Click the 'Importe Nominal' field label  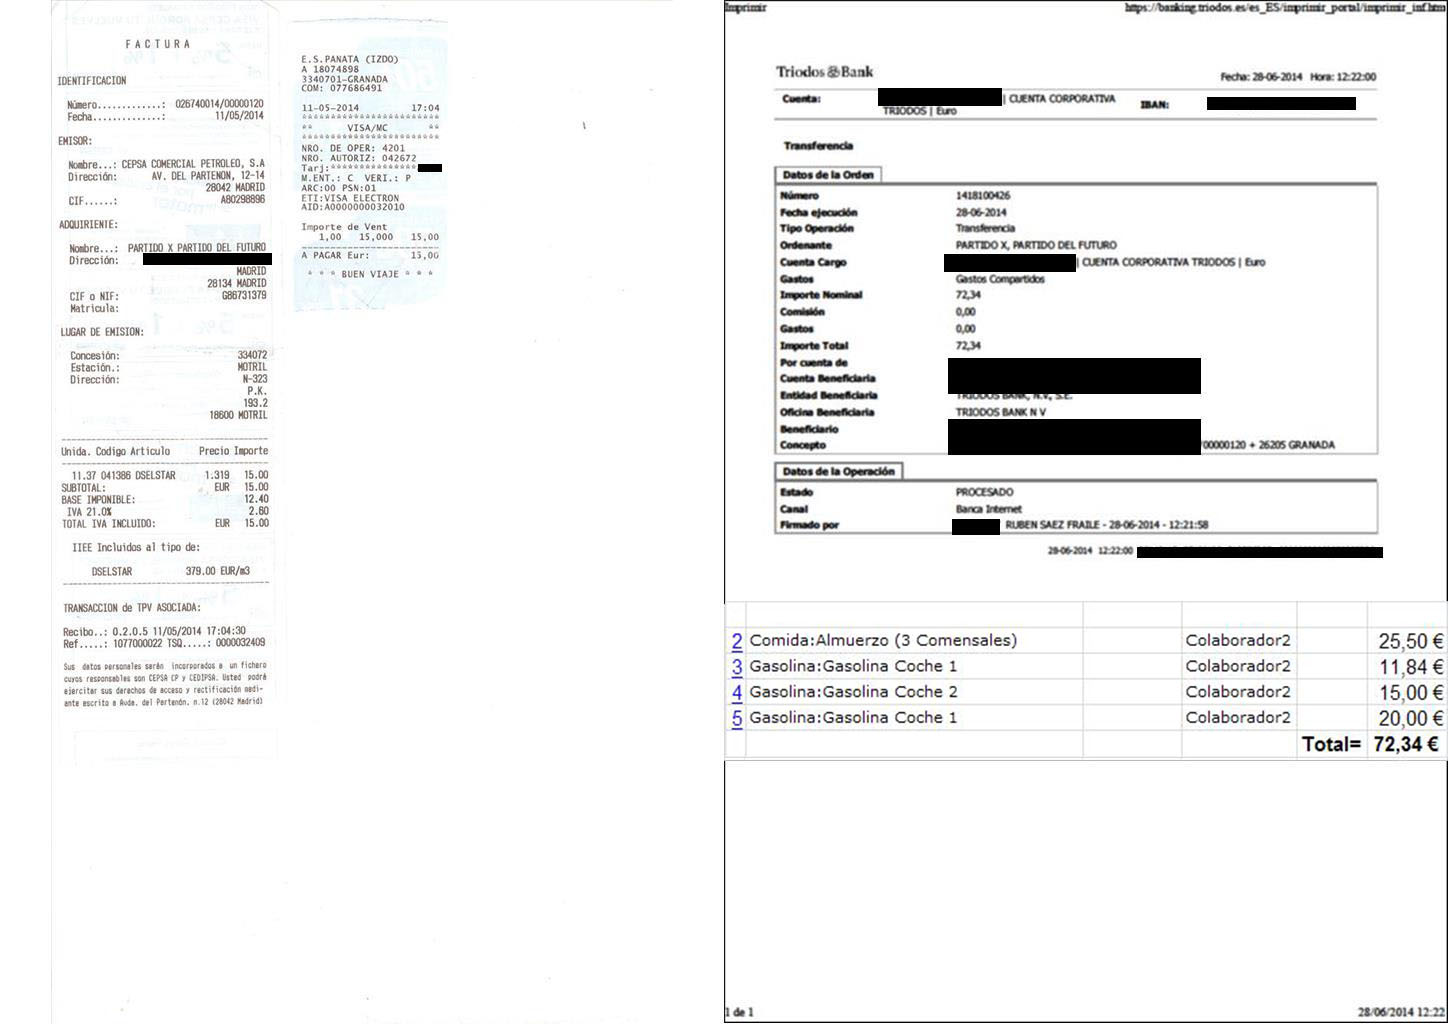pos(821,295)
